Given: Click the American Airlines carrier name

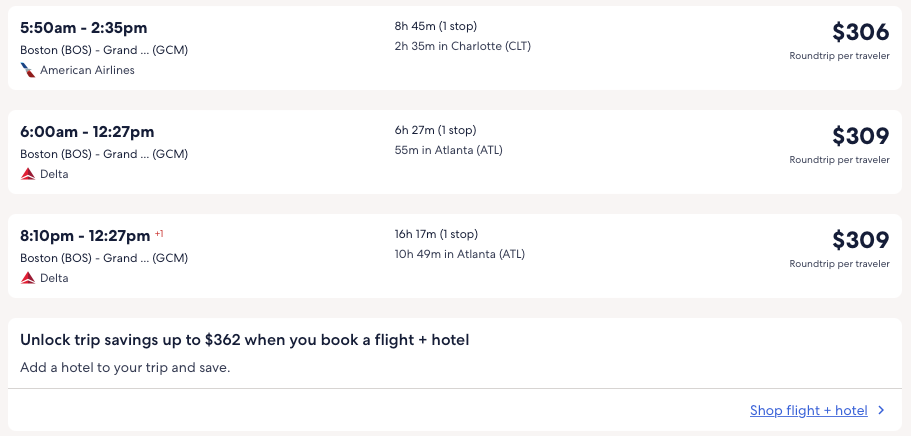Looking at the screenshot, I should click(87, 70).
